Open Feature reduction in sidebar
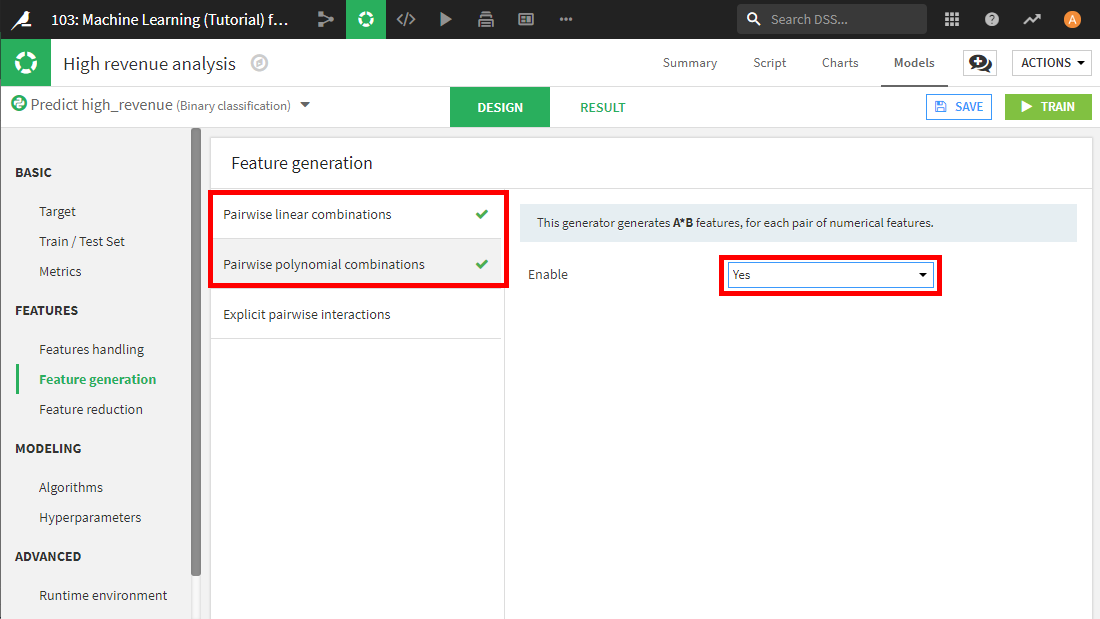 click(x=91, y=409)
